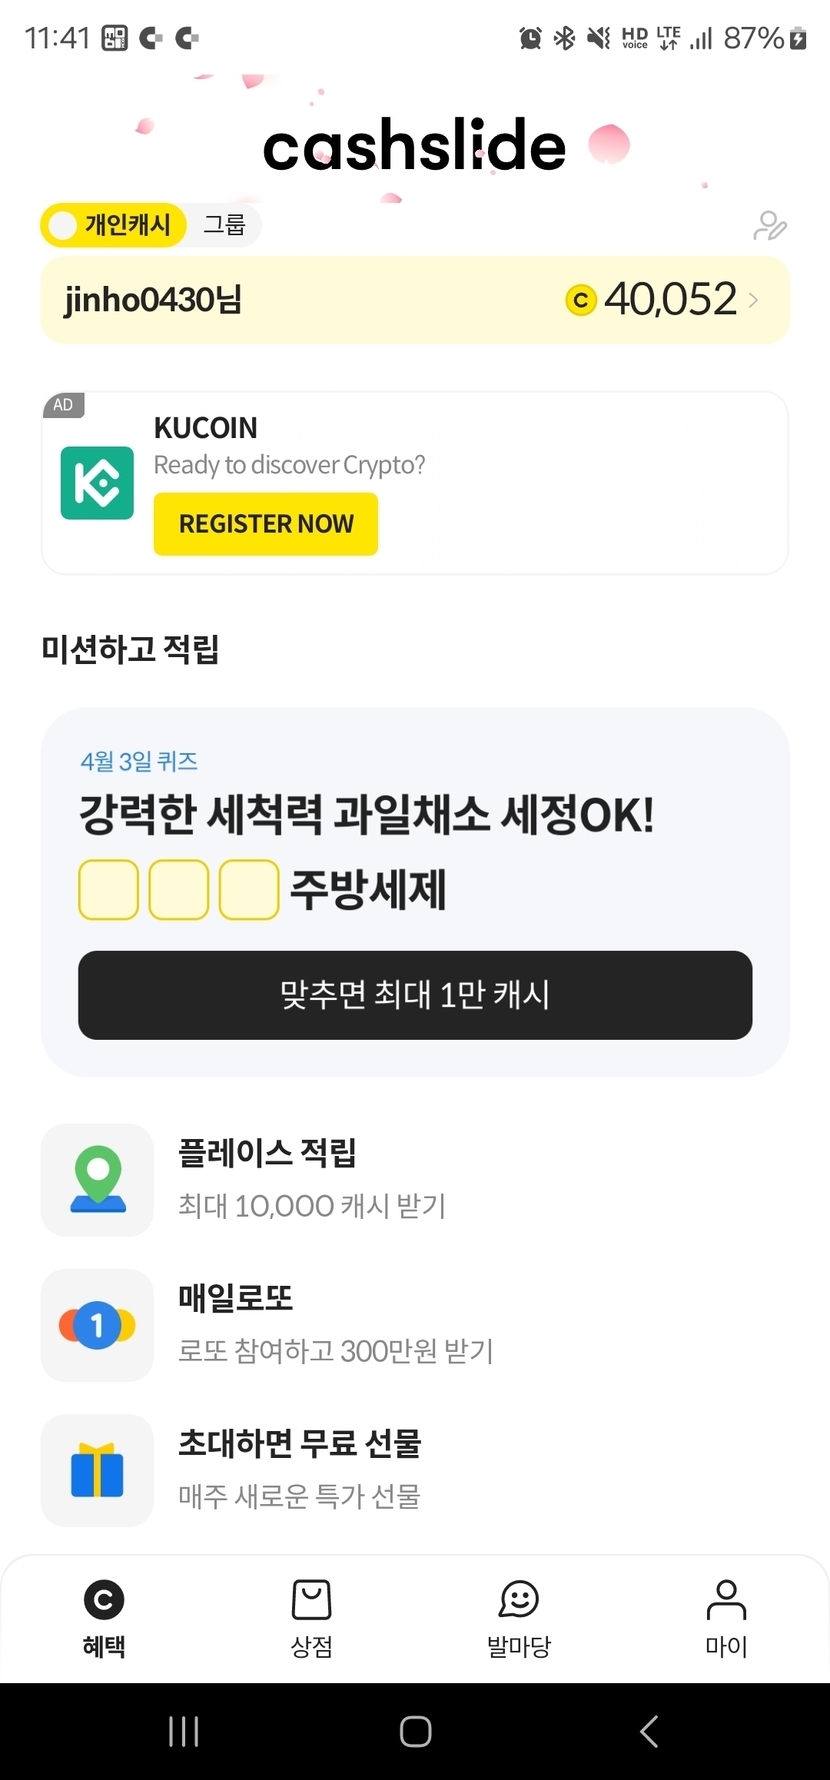Go to the 마이 tab
Screen dimensions: 830x1780
[726, 1617]
